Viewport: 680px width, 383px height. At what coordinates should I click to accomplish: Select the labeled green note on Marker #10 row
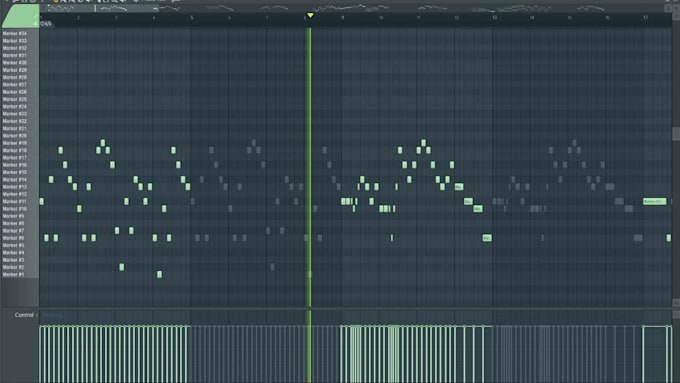[477, 209]
